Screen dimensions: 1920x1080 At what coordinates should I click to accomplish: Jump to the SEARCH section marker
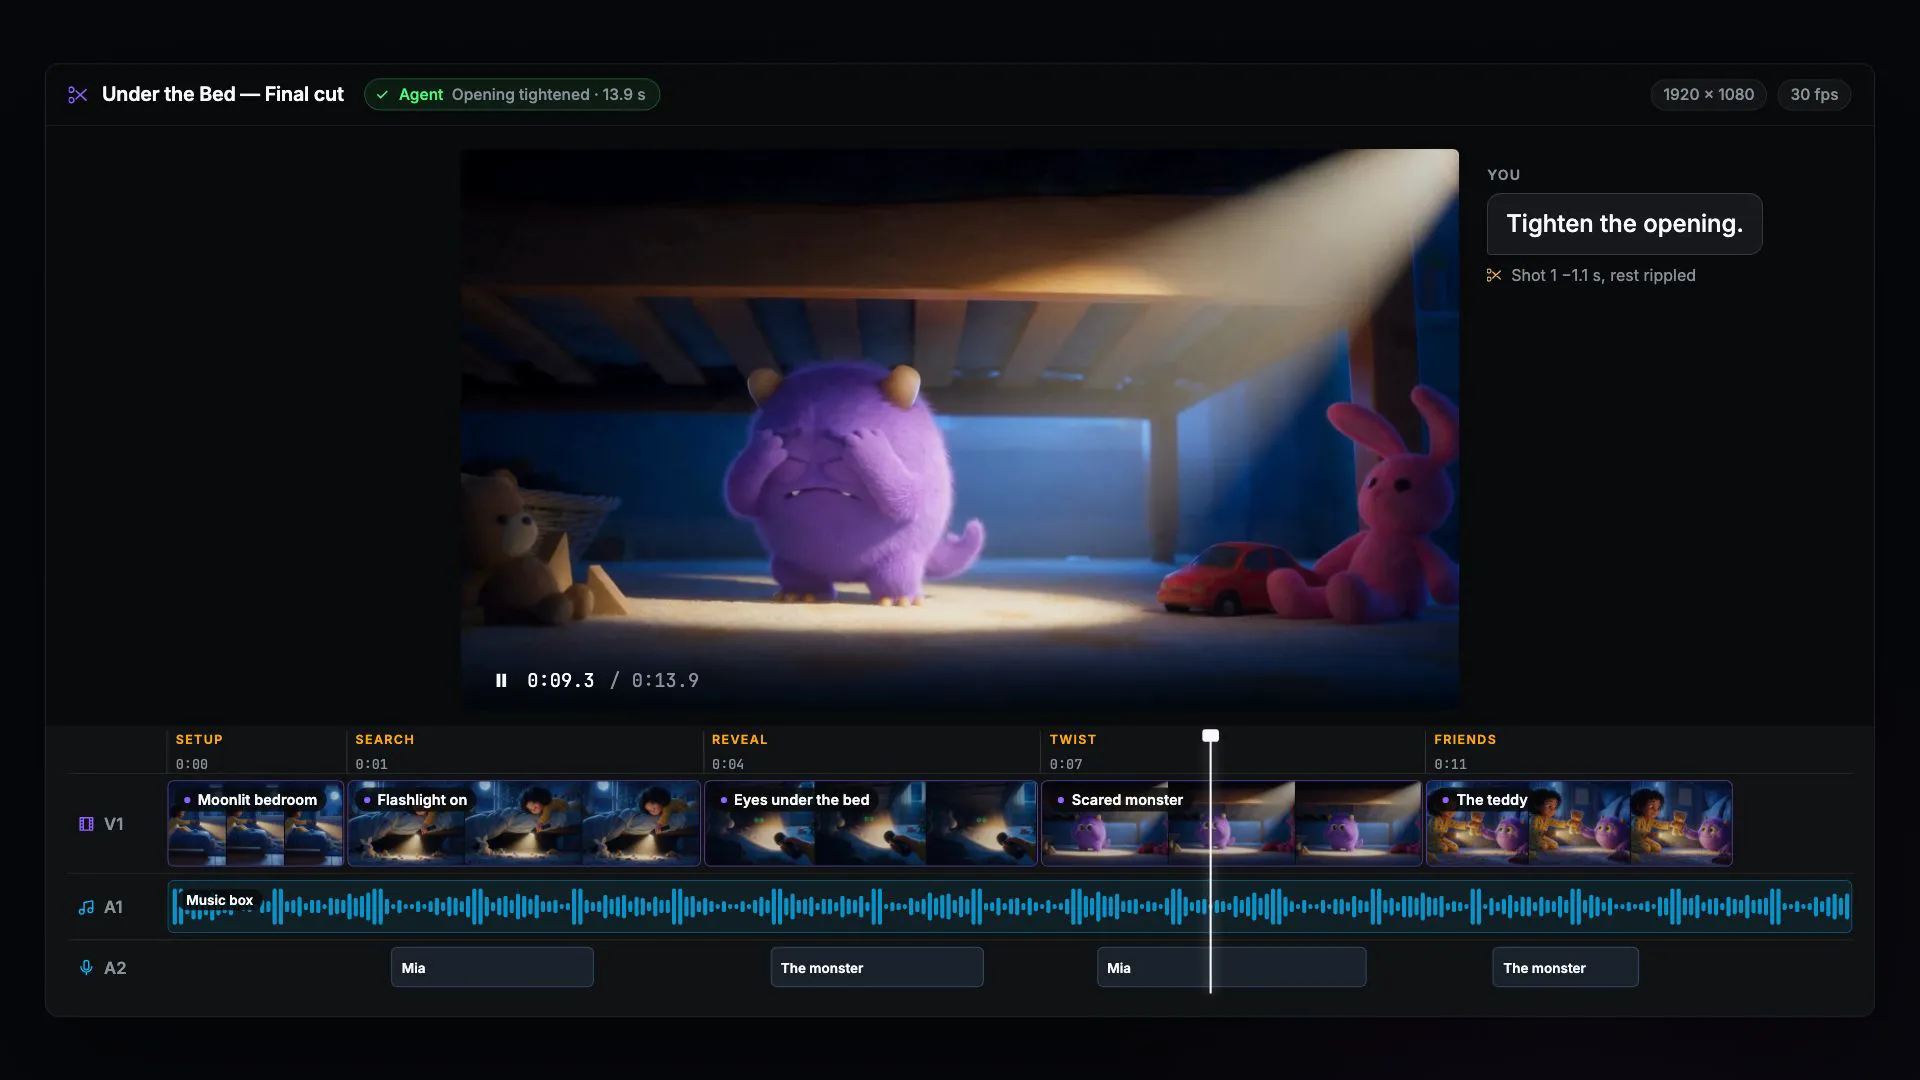(x=384, y=740)
